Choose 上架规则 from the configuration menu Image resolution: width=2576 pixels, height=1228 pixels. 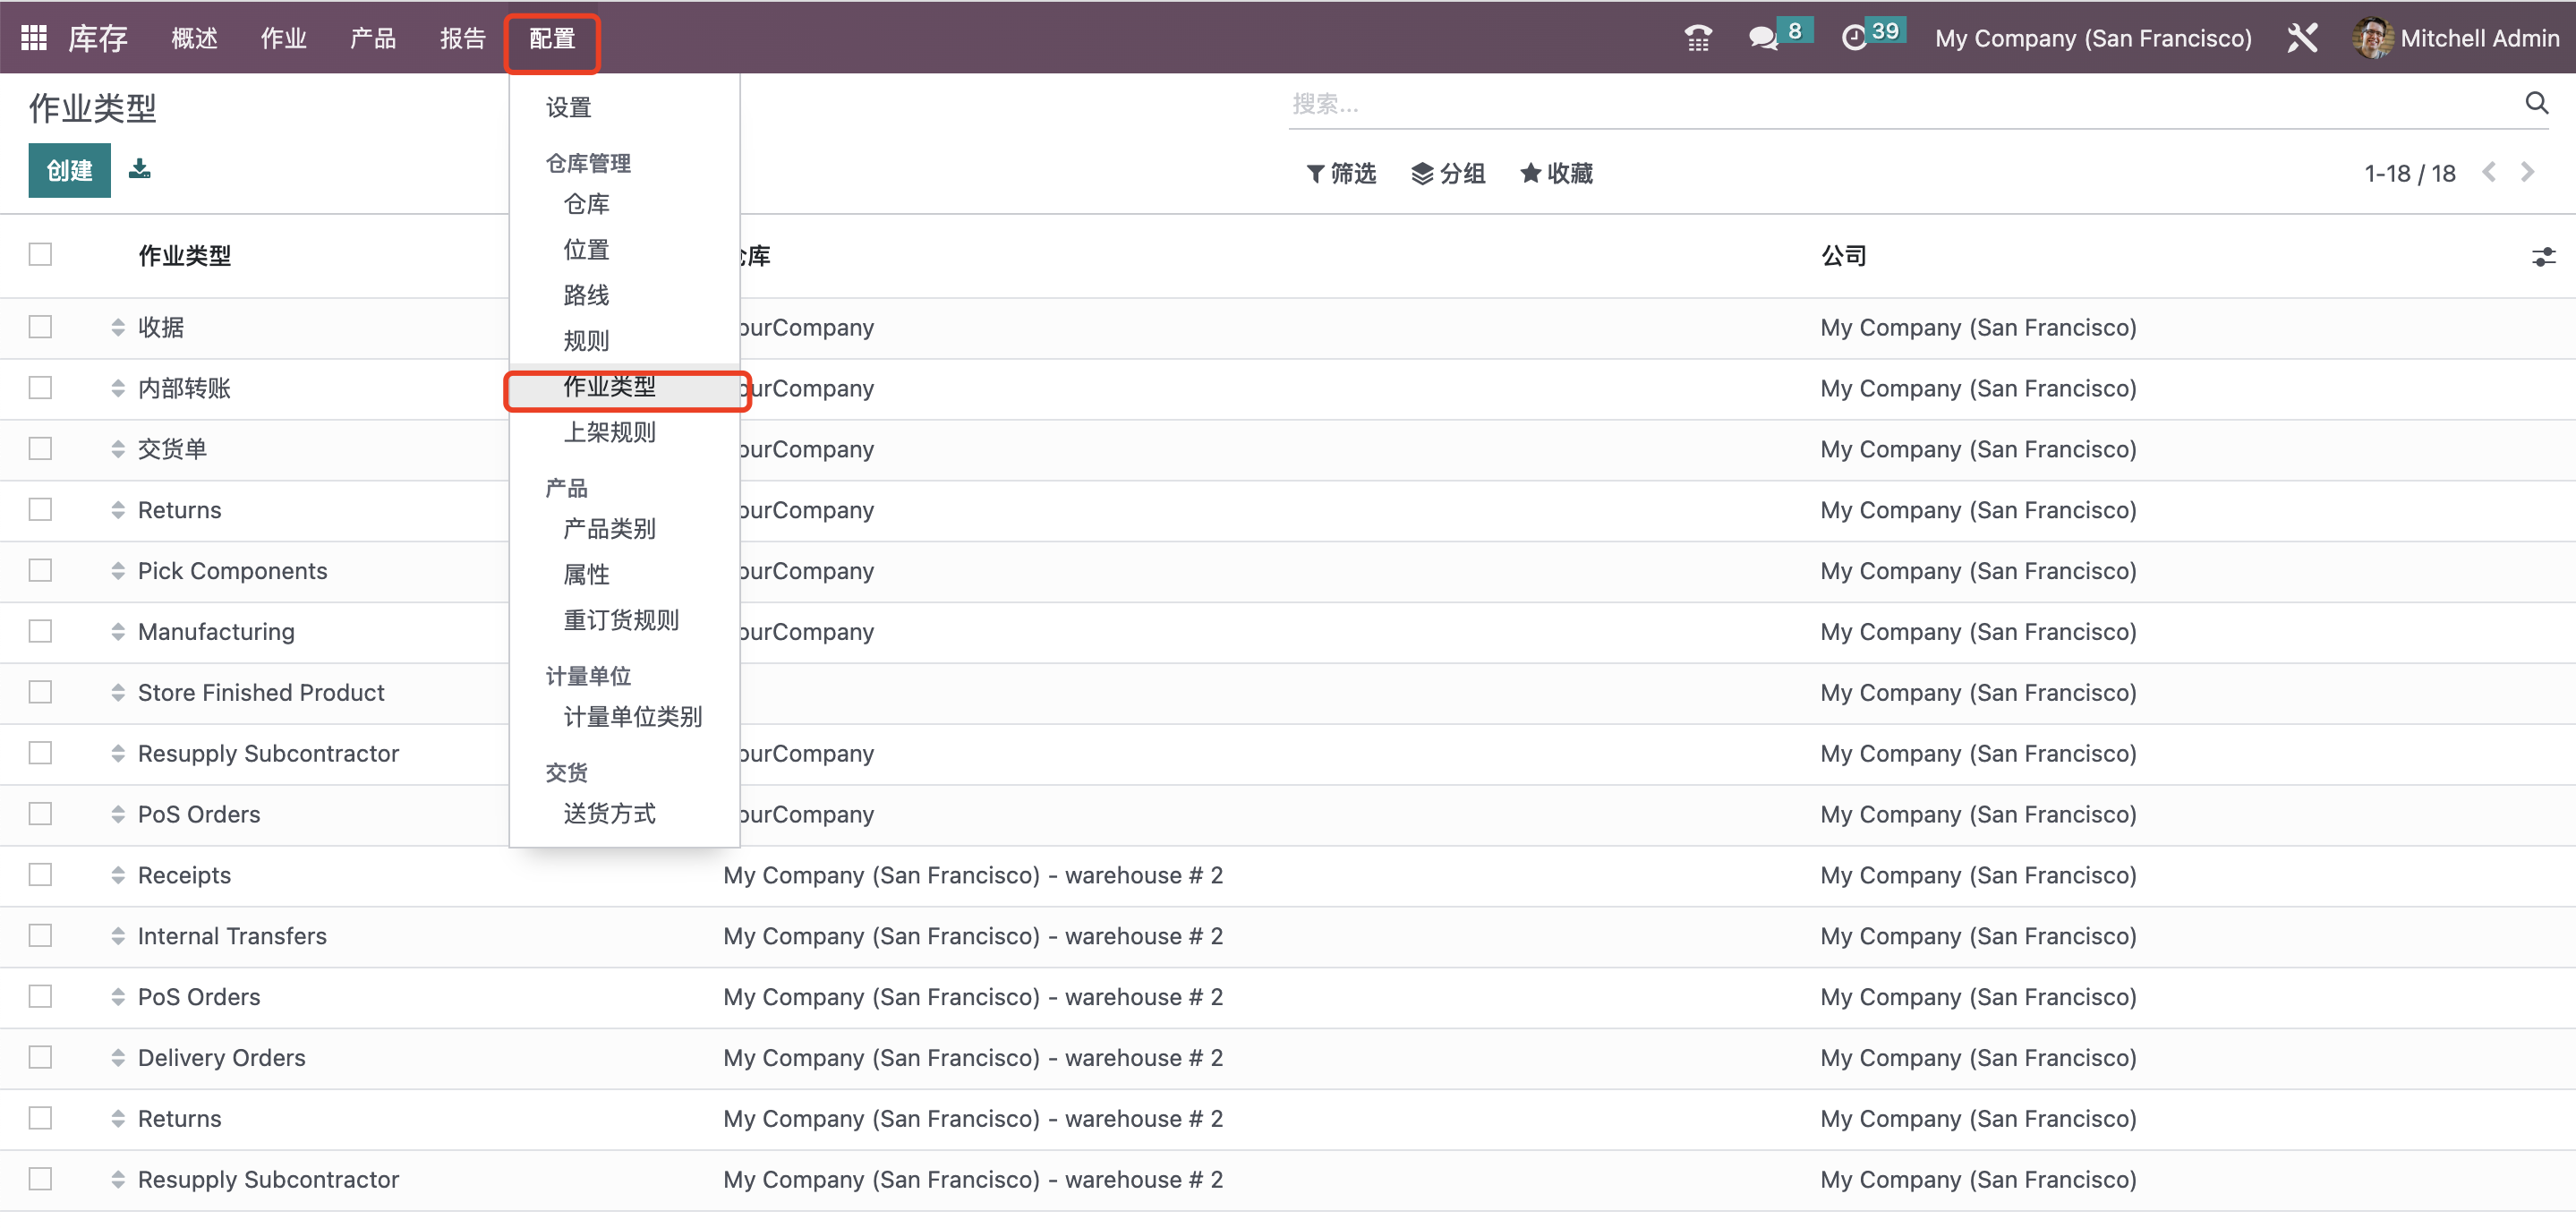tap(609, 432)
